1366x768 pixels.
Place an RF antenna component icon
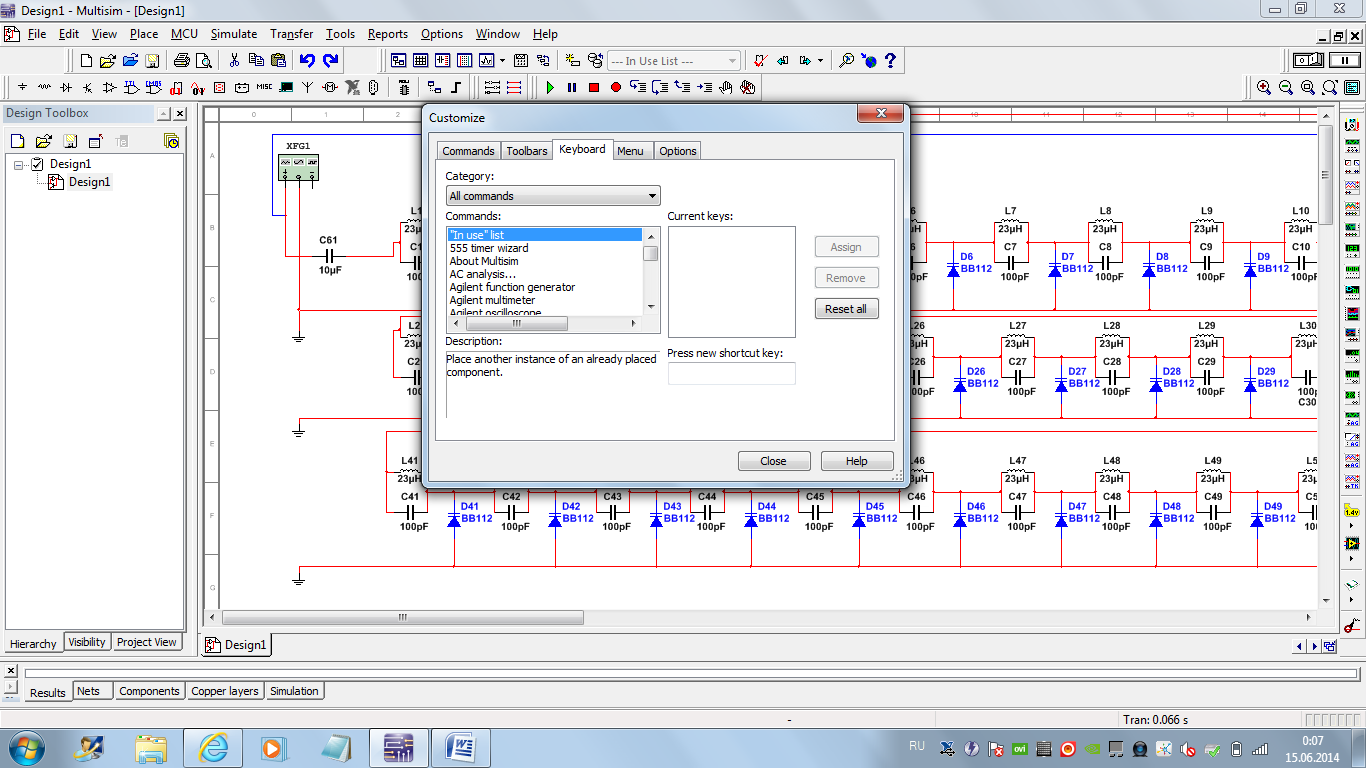pyautogui.click(x=308, y=87)
